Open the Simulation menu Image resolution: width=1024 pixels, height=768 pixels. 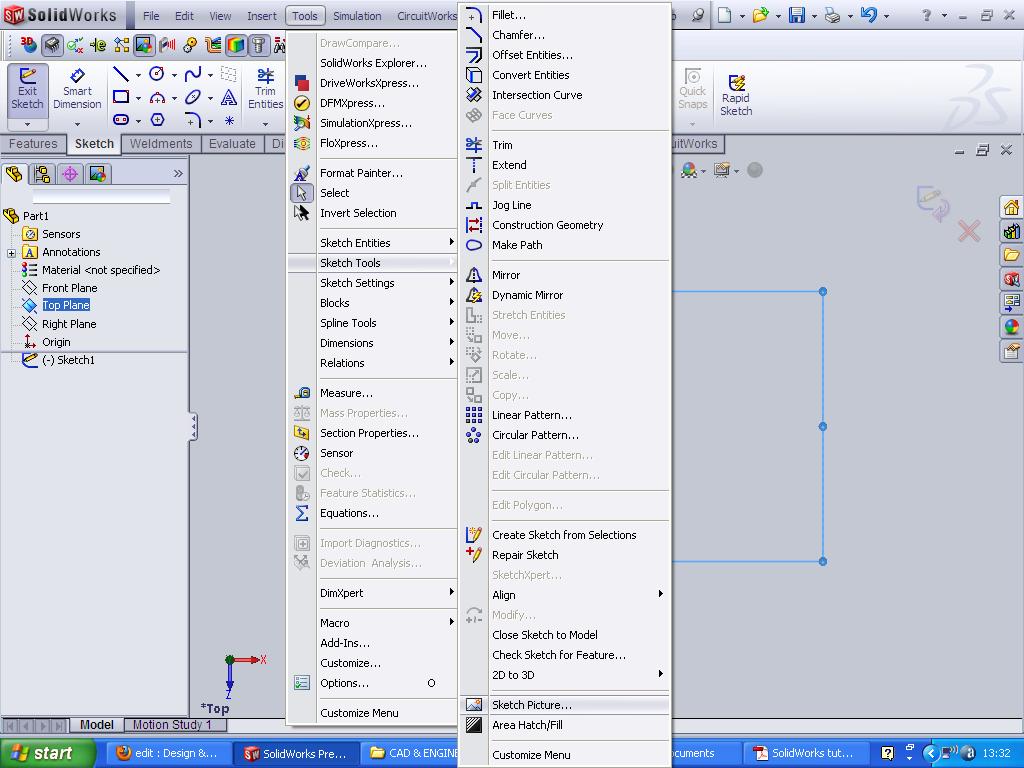tap(357, 16)
